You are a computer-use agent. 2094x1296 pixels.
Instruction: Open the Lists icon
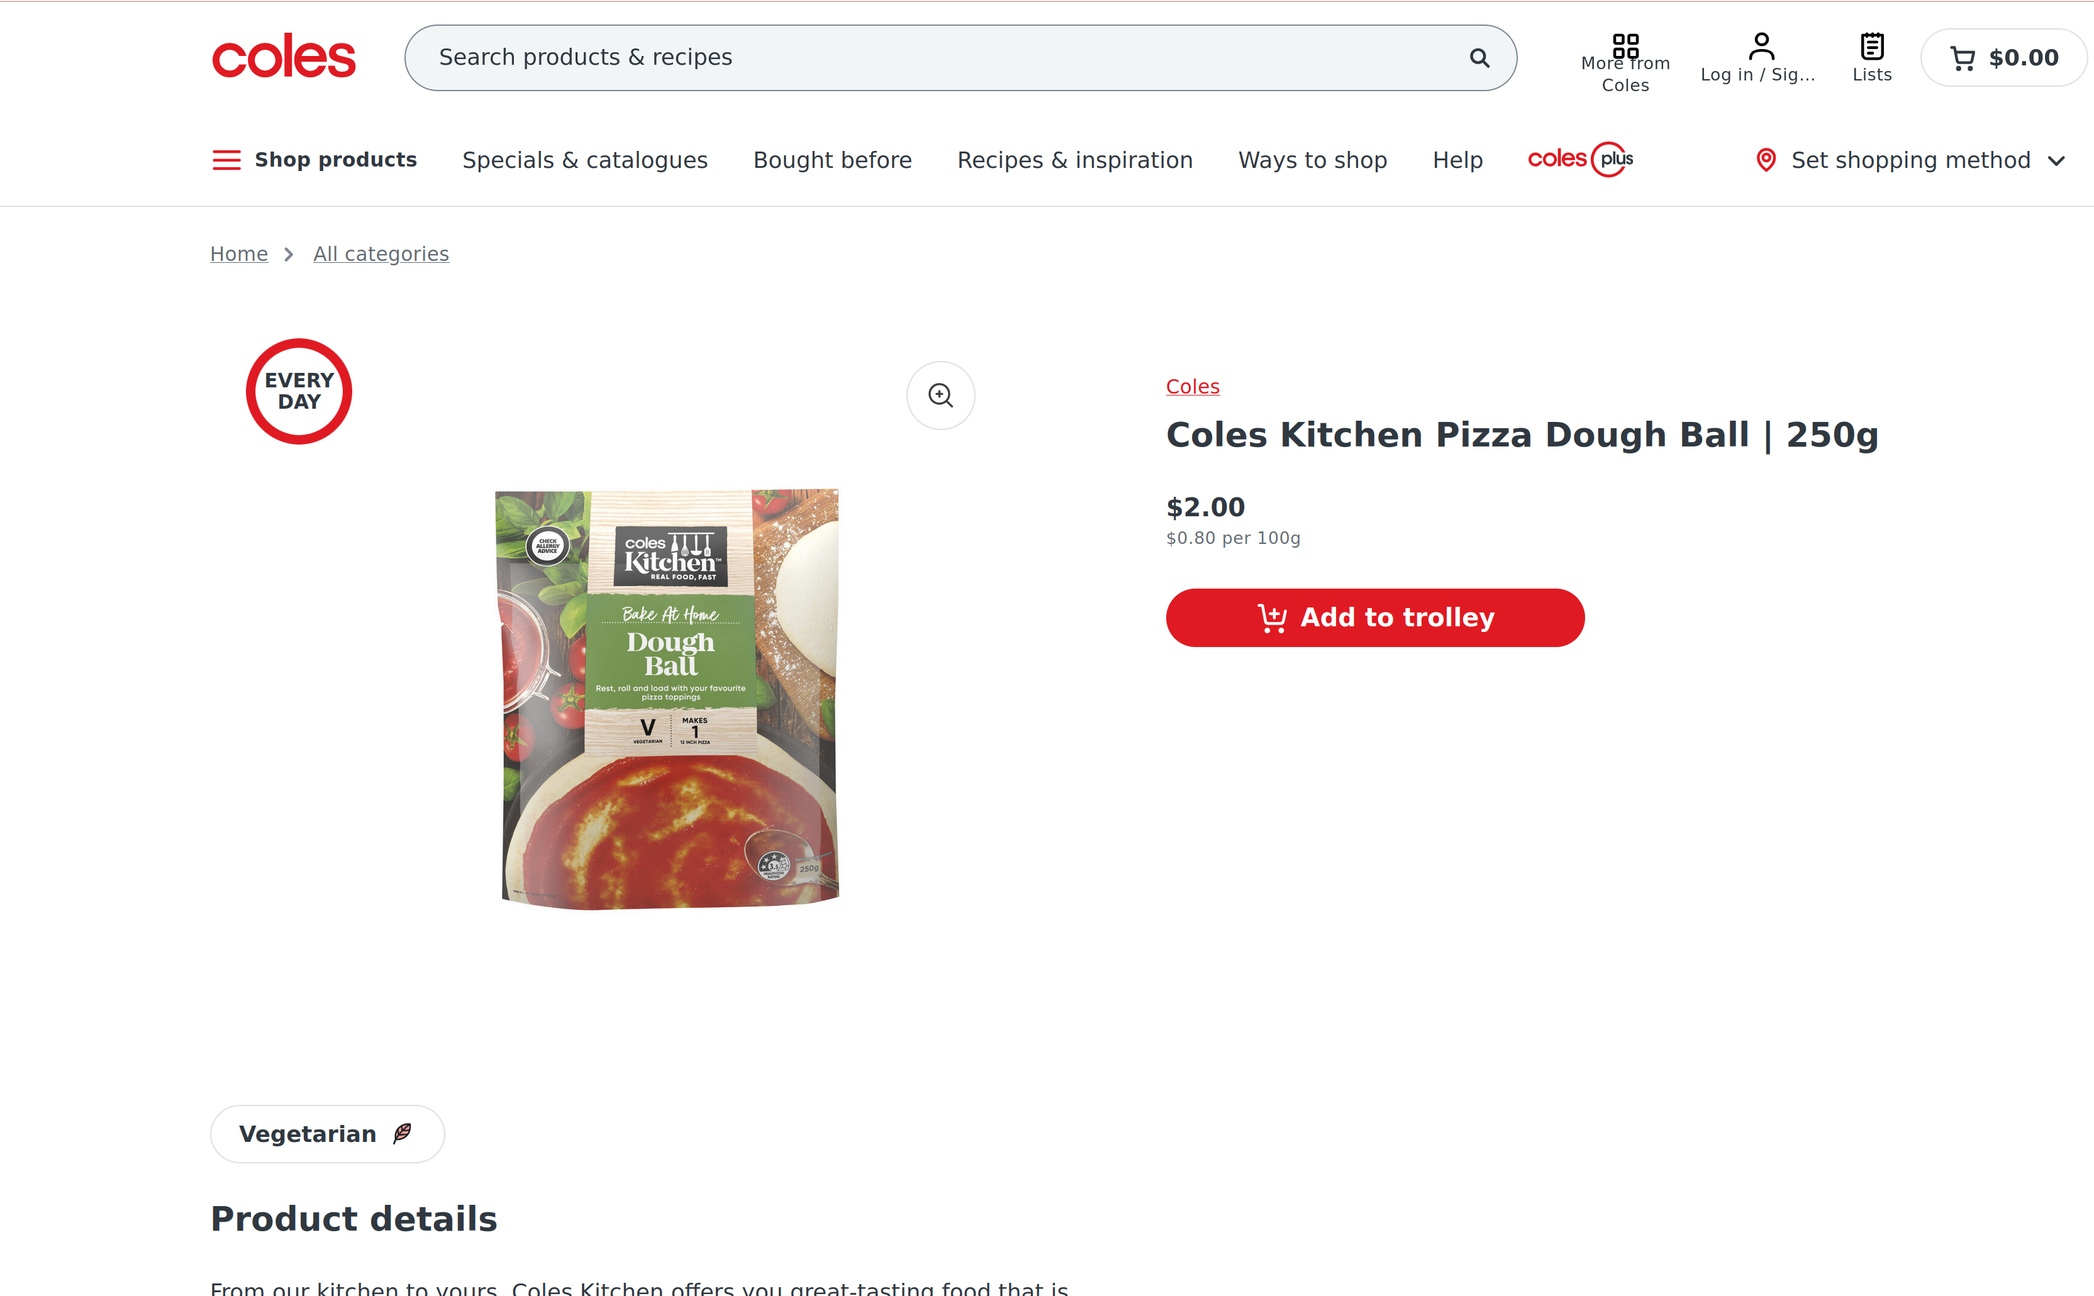pyautogui.click(x=1872, y=47)
